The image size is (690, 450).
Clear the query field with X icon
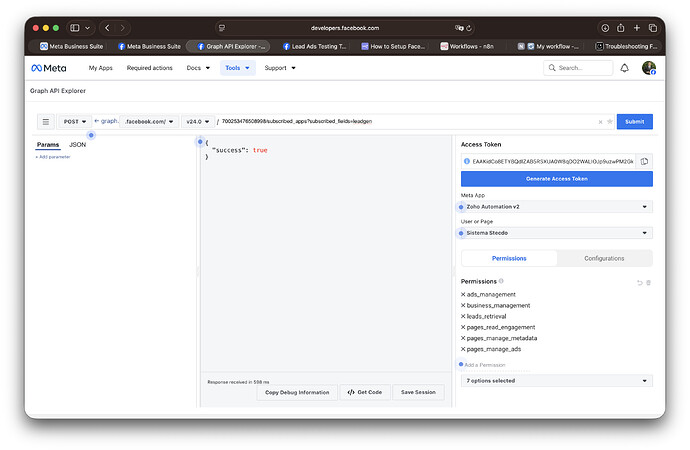coord(600,122)
